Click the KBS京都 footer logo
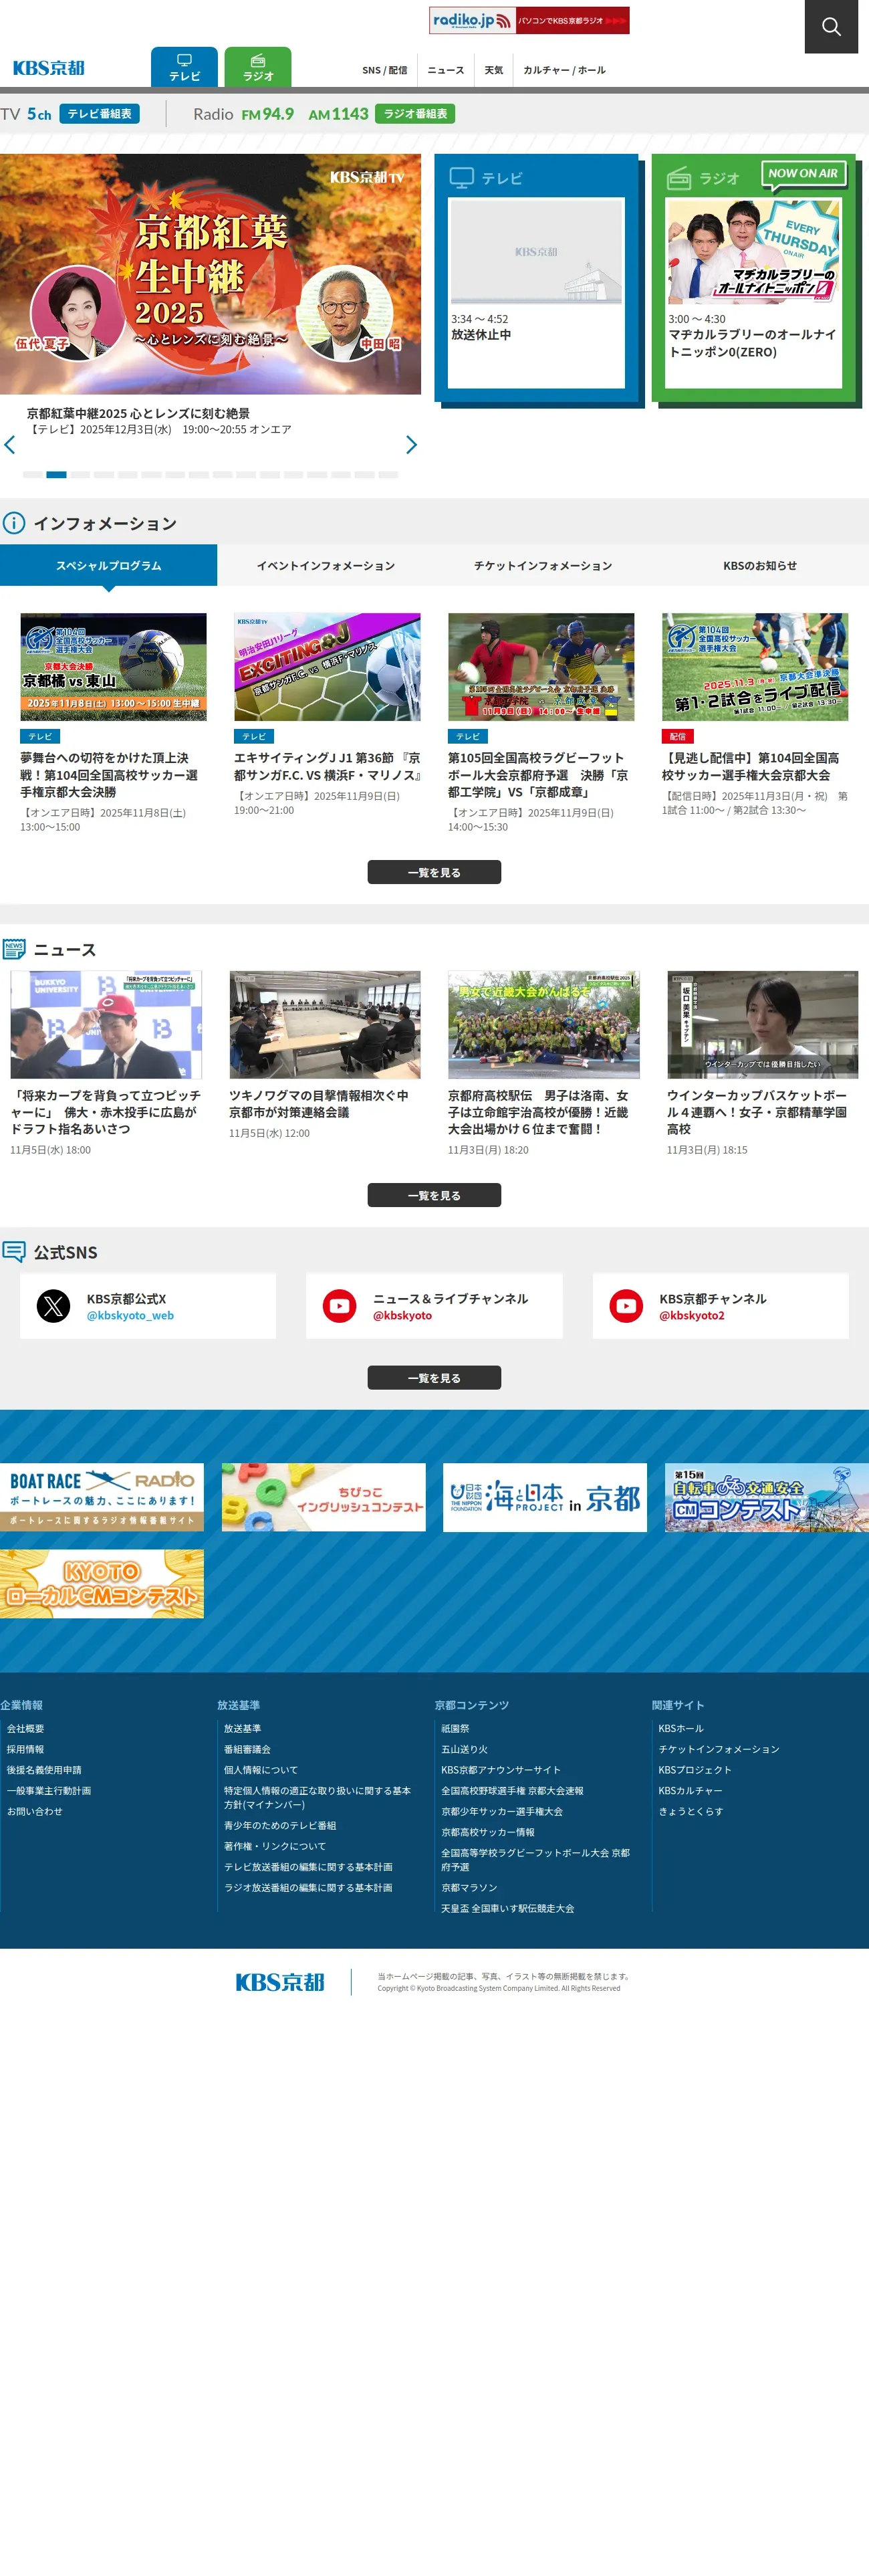The height and width of the screenshot is (2576, 869). (280, 1982)
